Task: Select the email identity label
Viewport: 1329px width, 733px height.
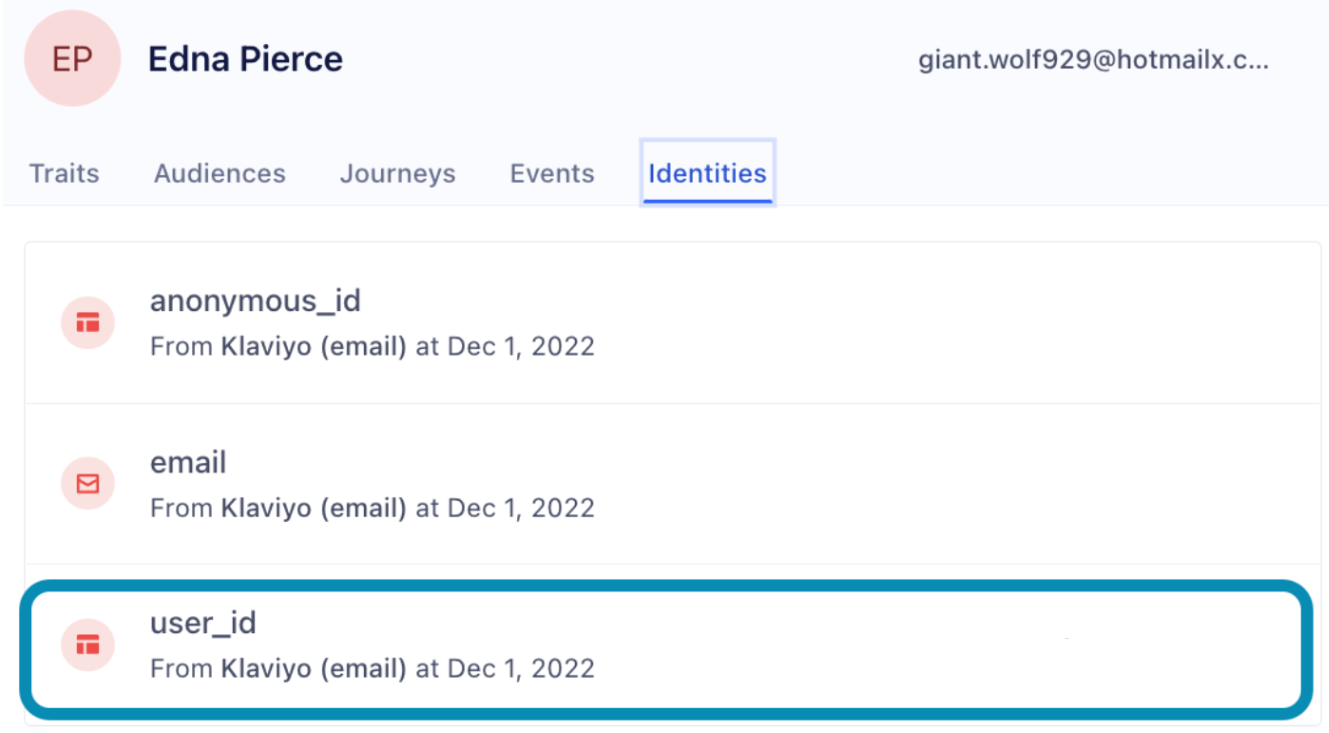Action: pyautogui.click(x=188, y=463)
